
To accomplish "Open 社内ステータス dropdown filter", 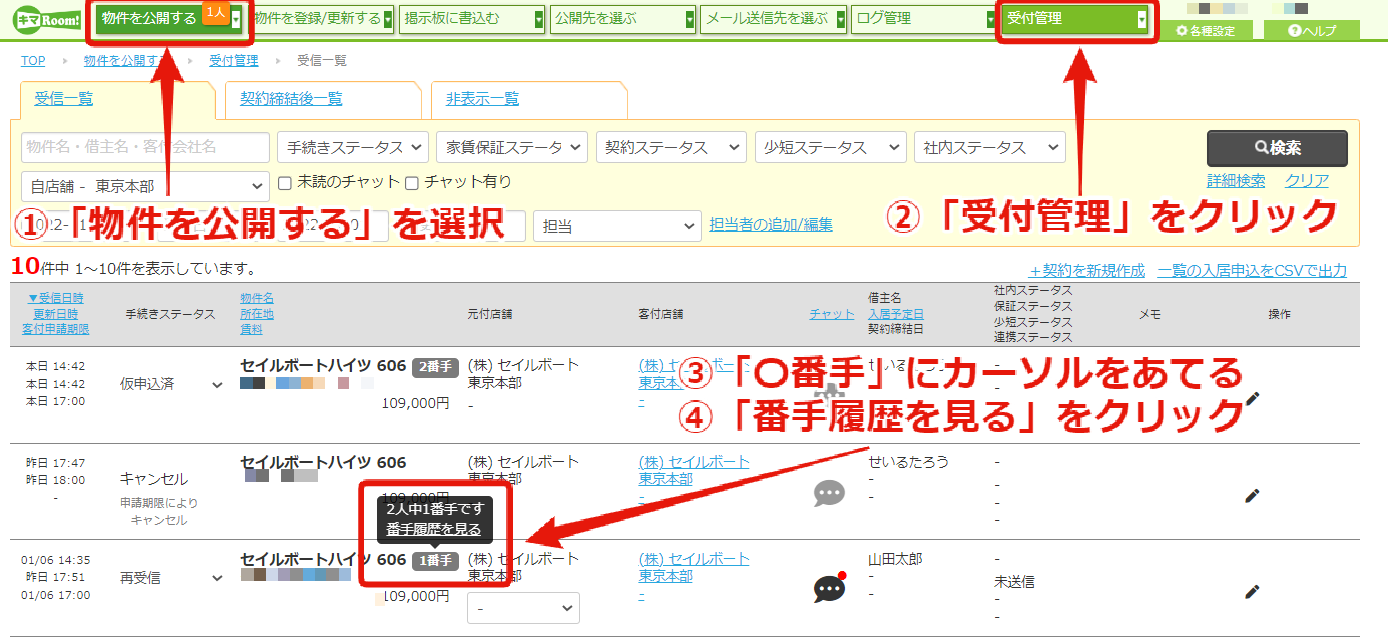I will point(989,147).
